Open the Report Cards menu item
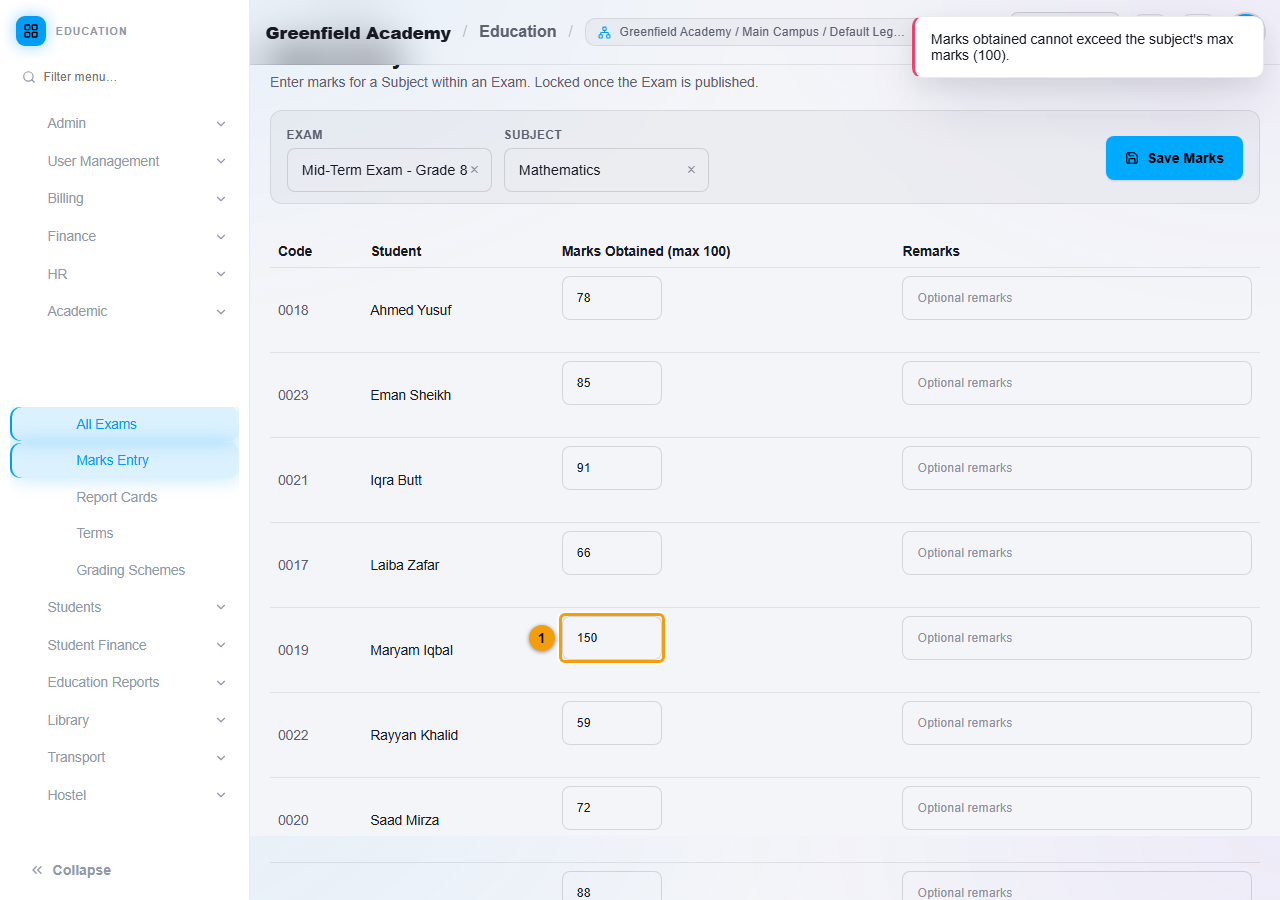1280x900 pixels. (x=117, y=497)
